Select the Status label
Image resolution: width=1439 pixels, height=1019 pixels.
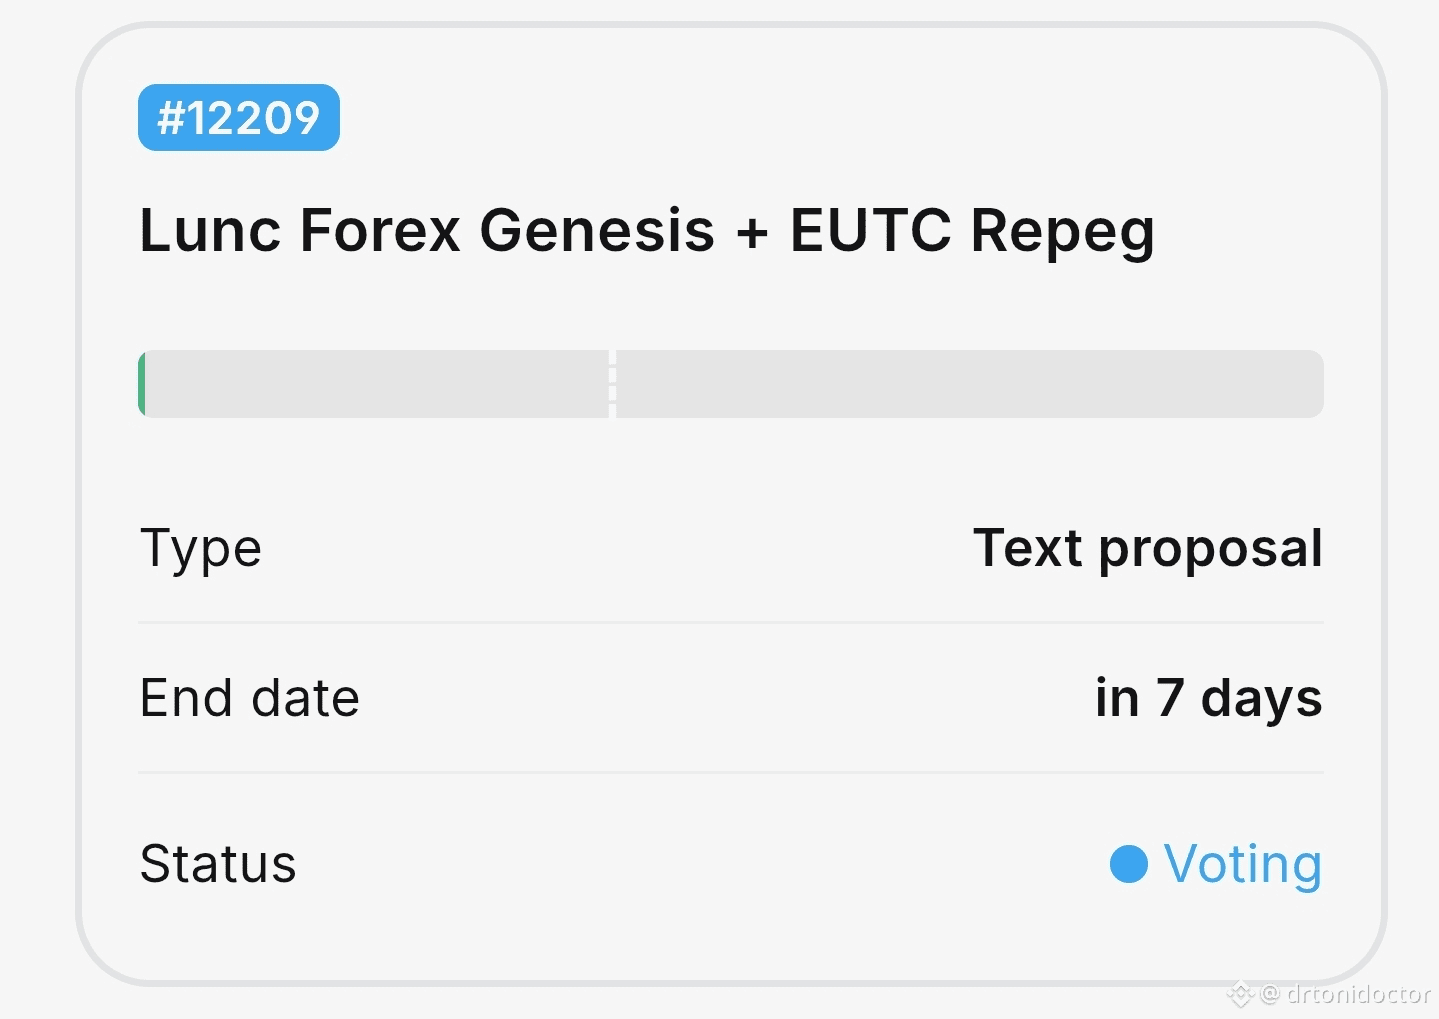pyautogui.click(x=218, y=864)
